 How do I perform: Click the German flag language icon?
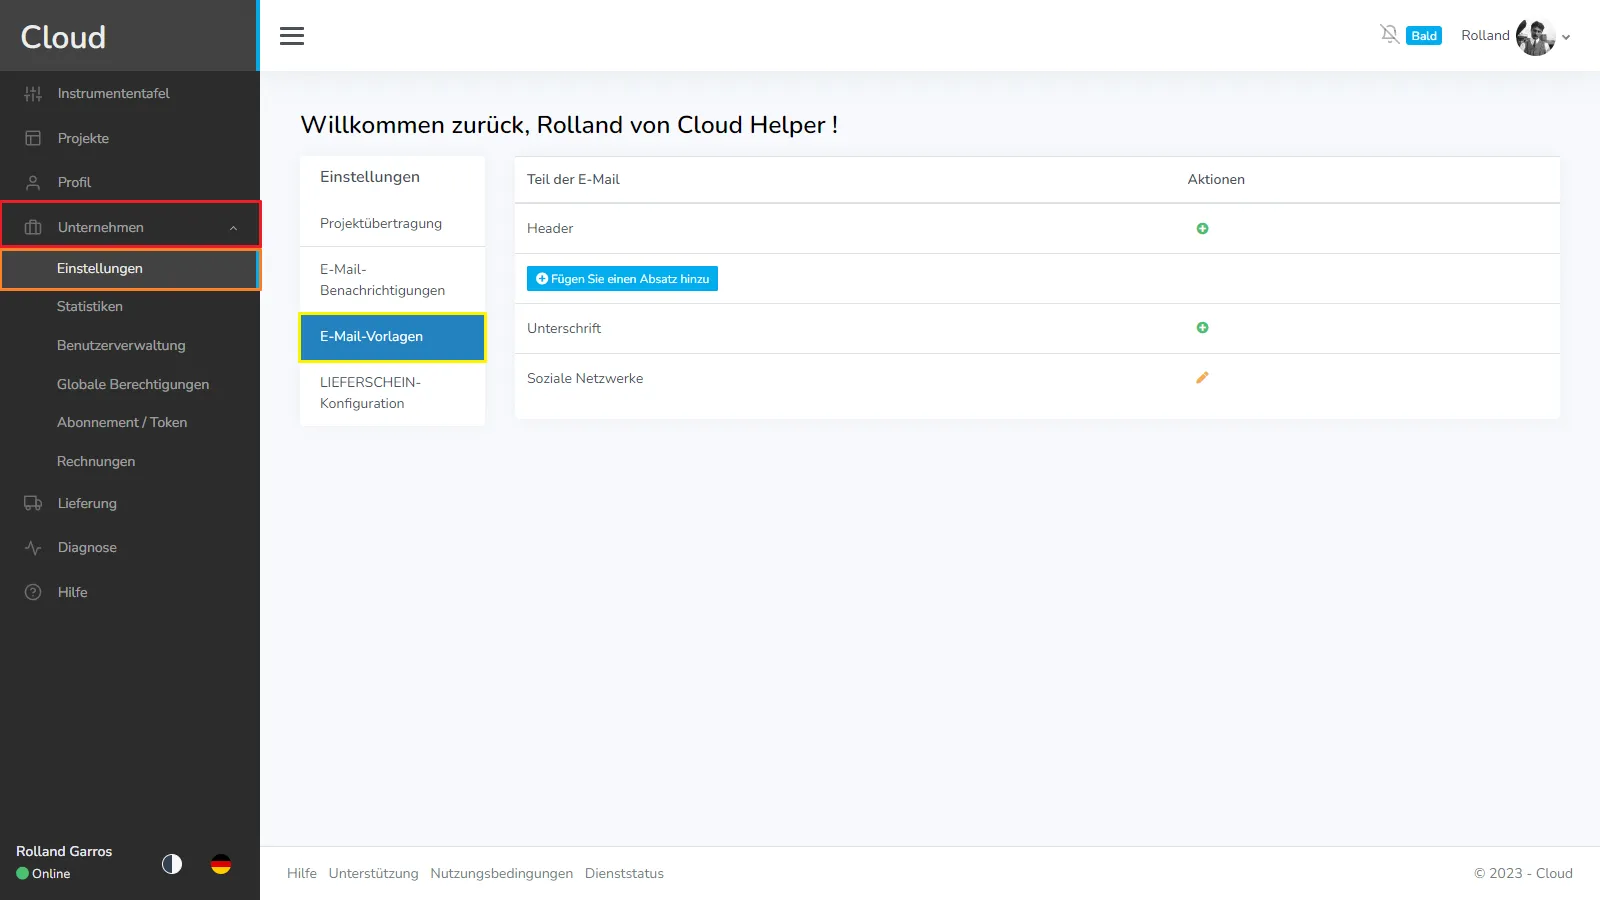click(221, 864)
